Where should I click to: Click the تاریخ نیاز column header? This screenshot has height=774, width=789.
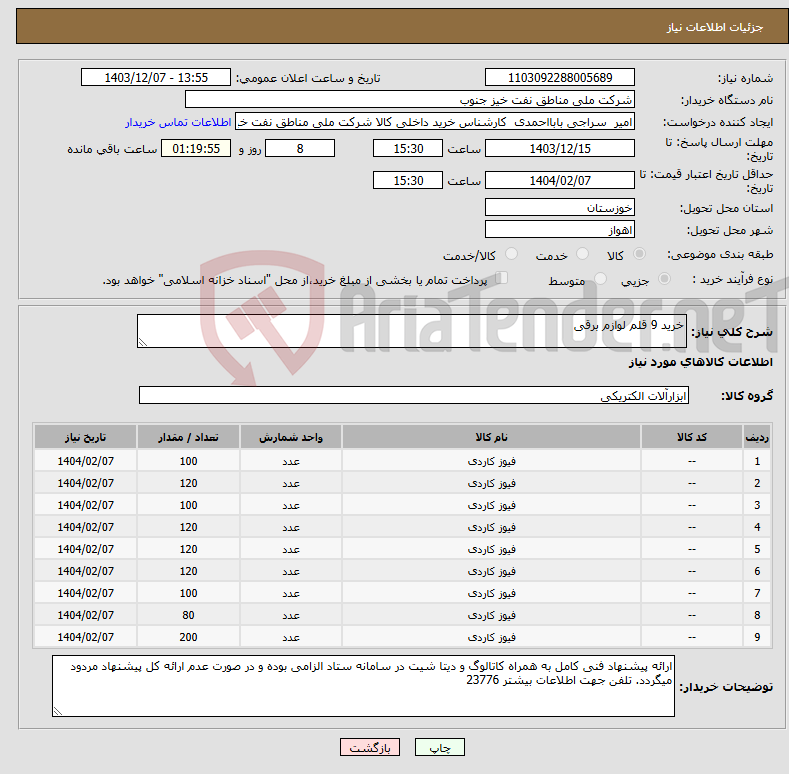[86, 437]
